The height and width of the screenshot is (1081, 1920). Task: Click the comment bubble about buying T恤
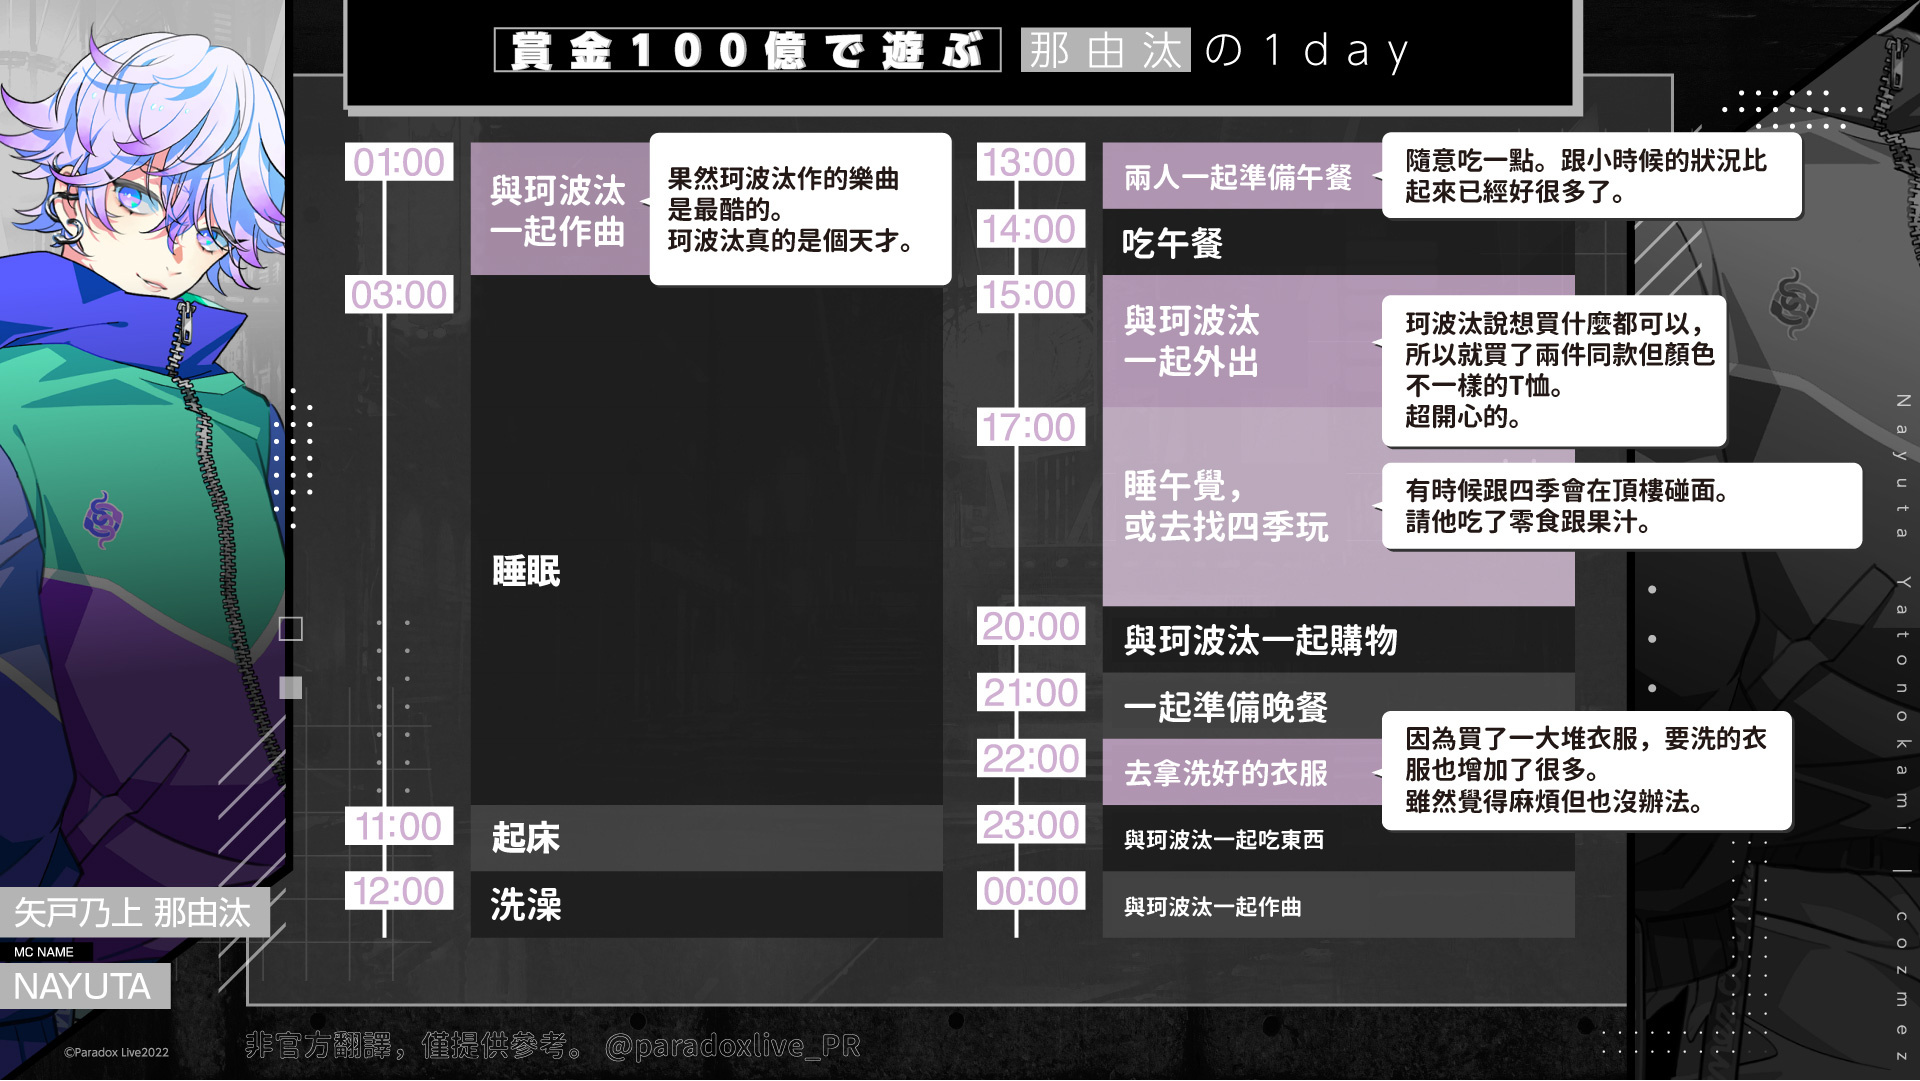point(1554,371)
